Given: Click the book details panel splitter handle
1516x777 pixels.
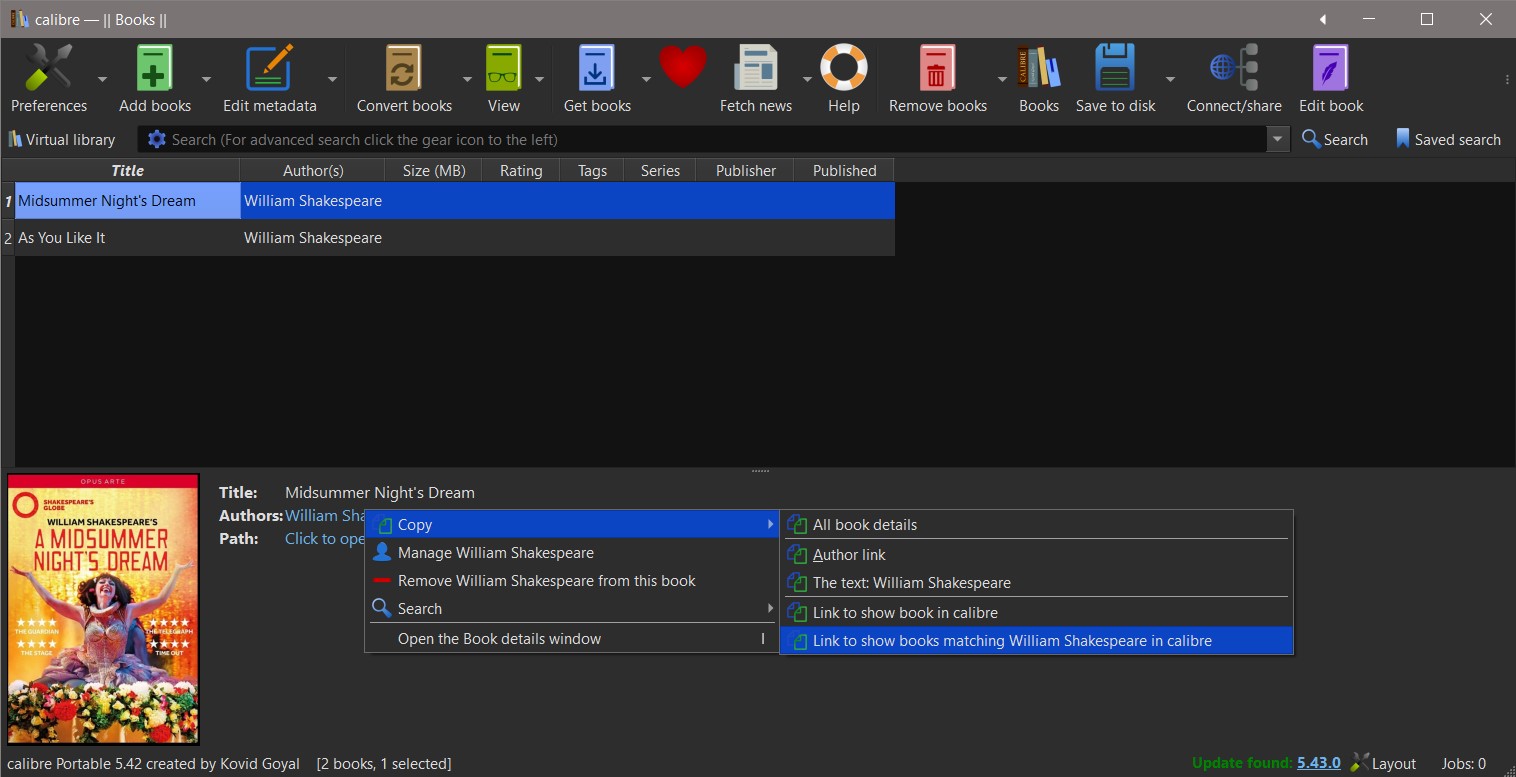Looking at the screenshot, I should click(x=759, y=470).
